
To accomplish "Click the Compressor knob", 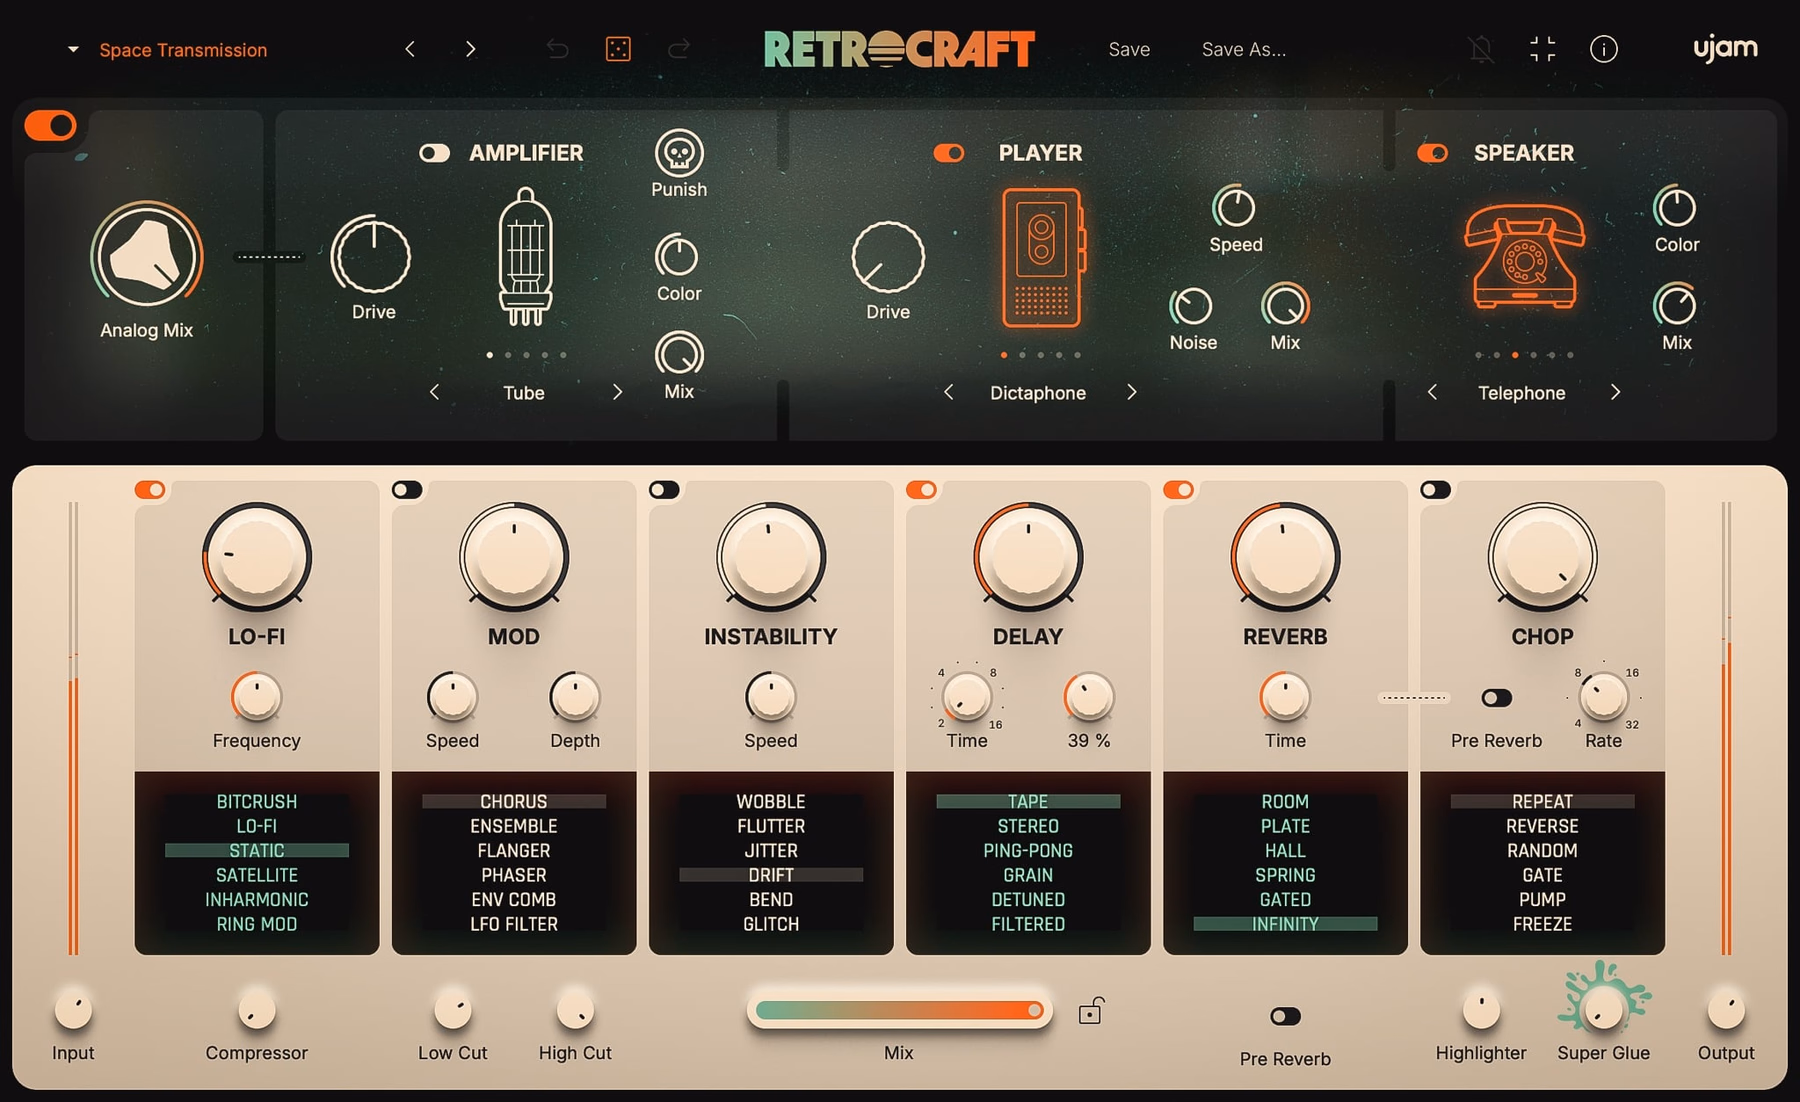I will 257,1010.
